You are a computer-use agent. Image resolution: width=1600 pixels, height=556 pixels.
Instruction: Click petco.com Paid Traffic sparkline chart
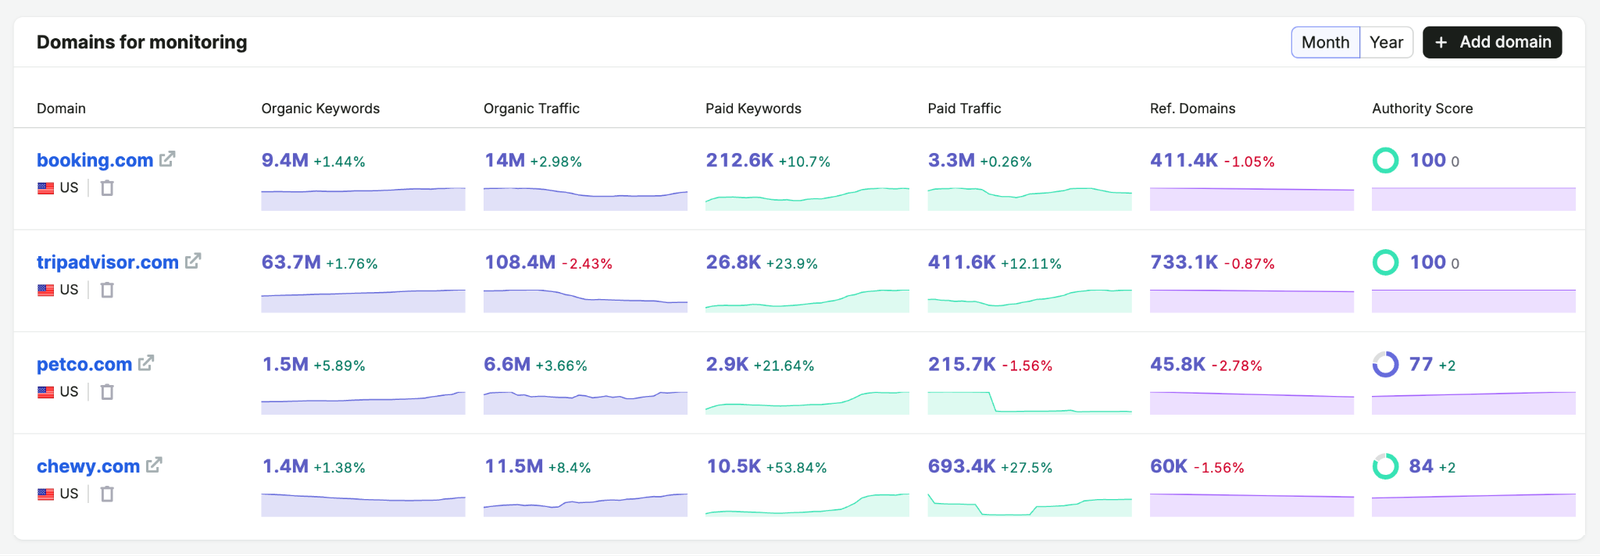point(1029,402)
